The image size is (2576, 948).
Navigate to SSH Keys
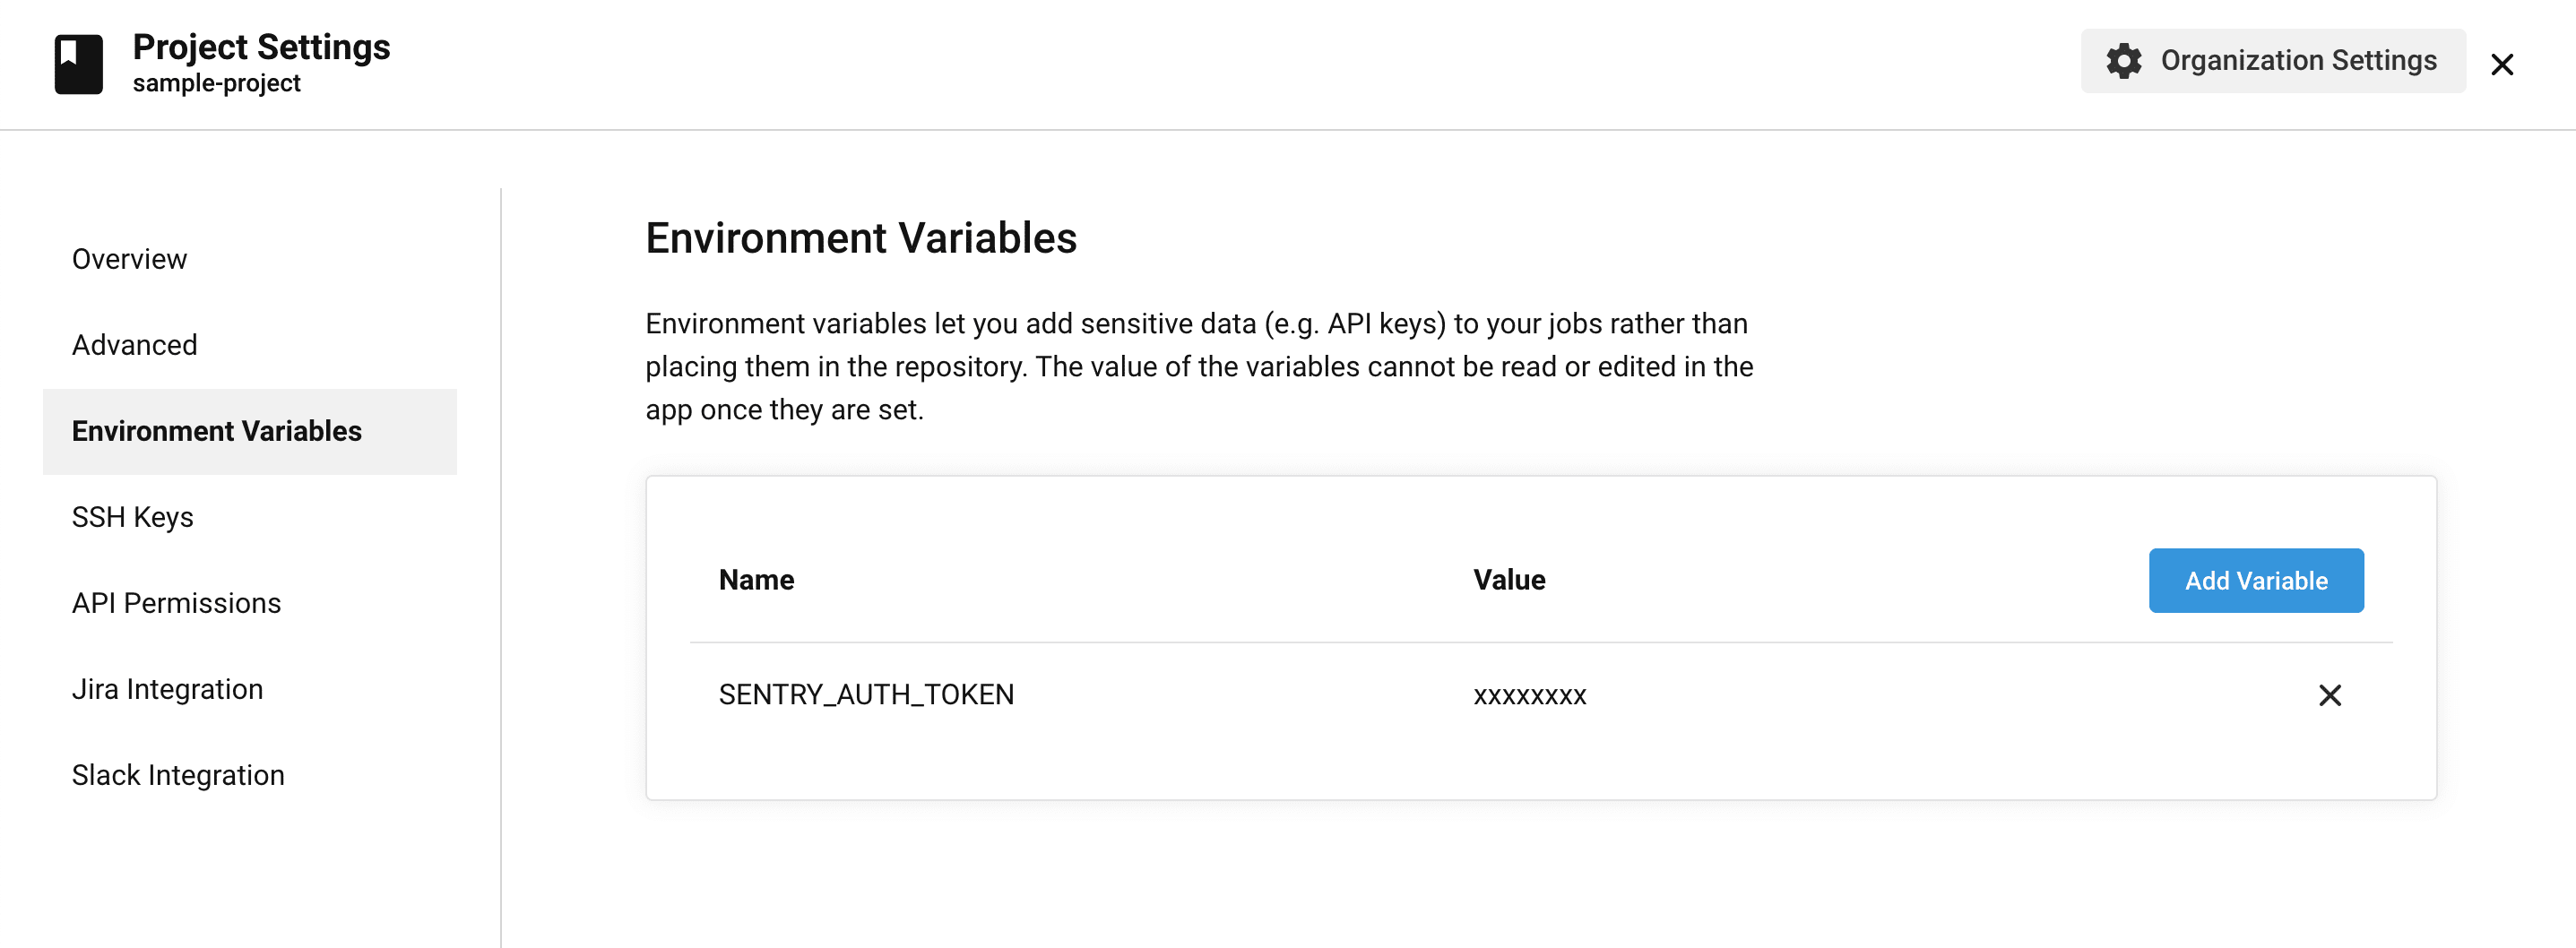click(132, 517)
